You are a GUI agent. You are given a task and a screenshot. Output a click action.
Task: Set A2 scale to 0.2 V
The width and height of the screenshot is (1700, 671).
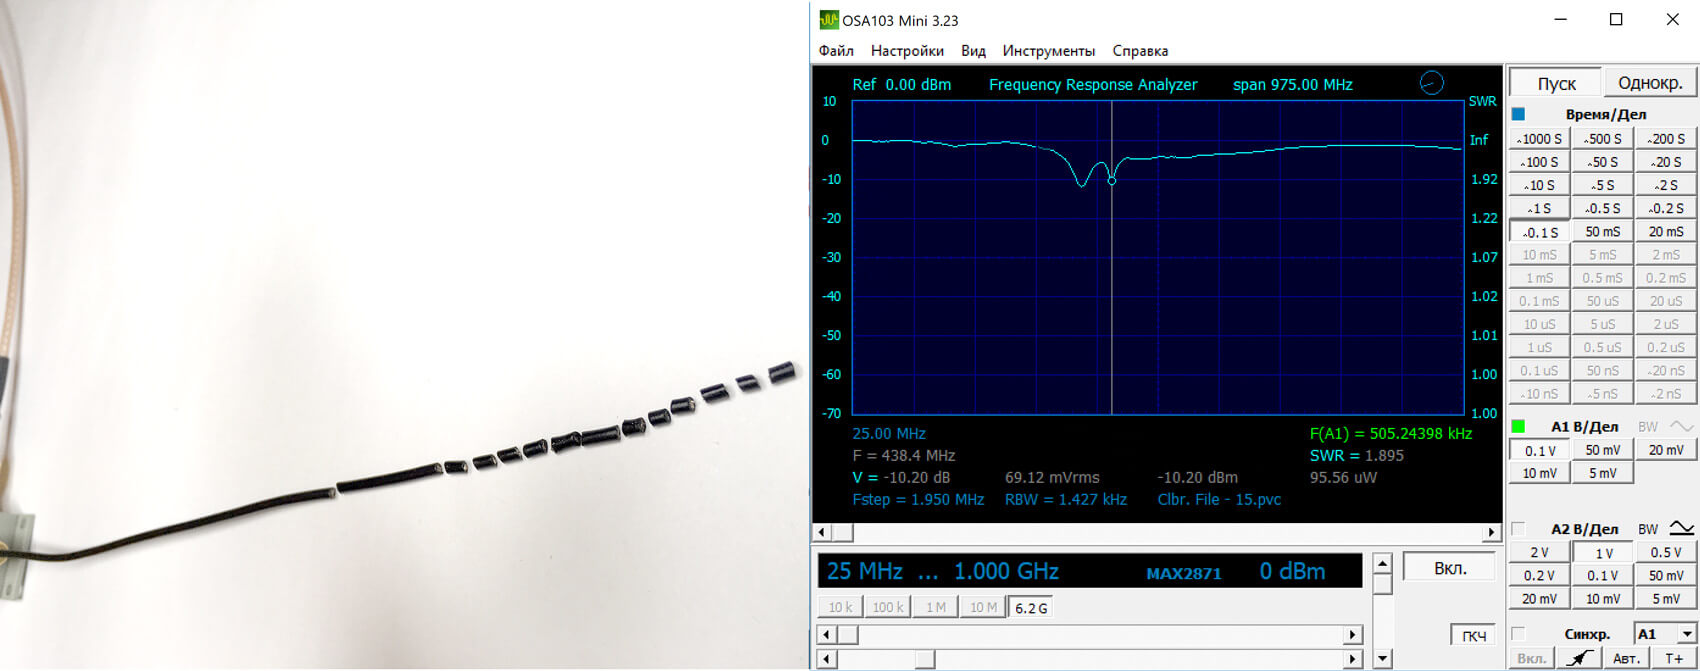click(x=1539, y=576)
